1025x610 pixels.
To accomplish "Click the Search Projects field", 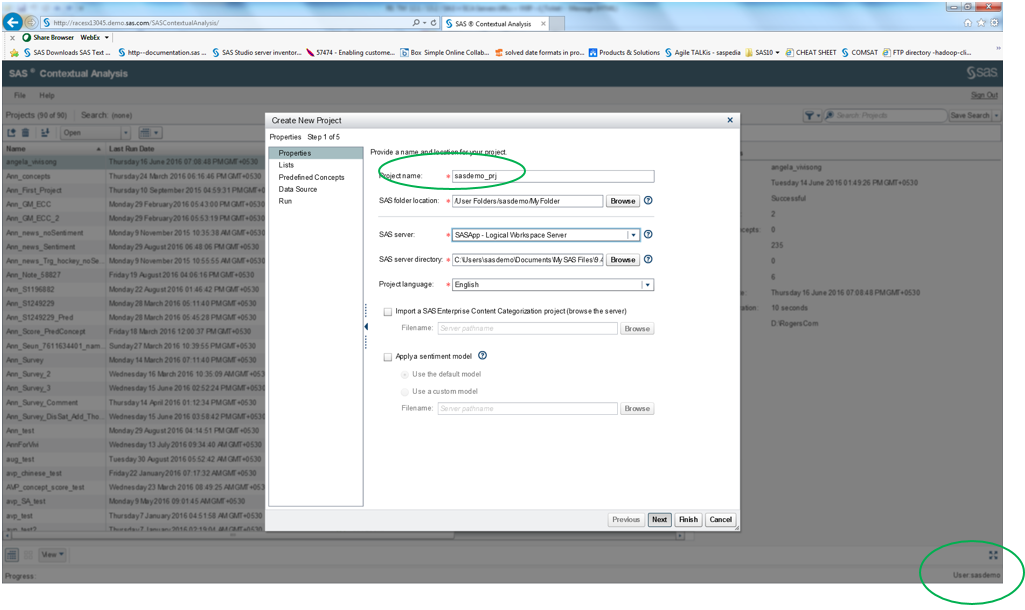I will [885, 116].
